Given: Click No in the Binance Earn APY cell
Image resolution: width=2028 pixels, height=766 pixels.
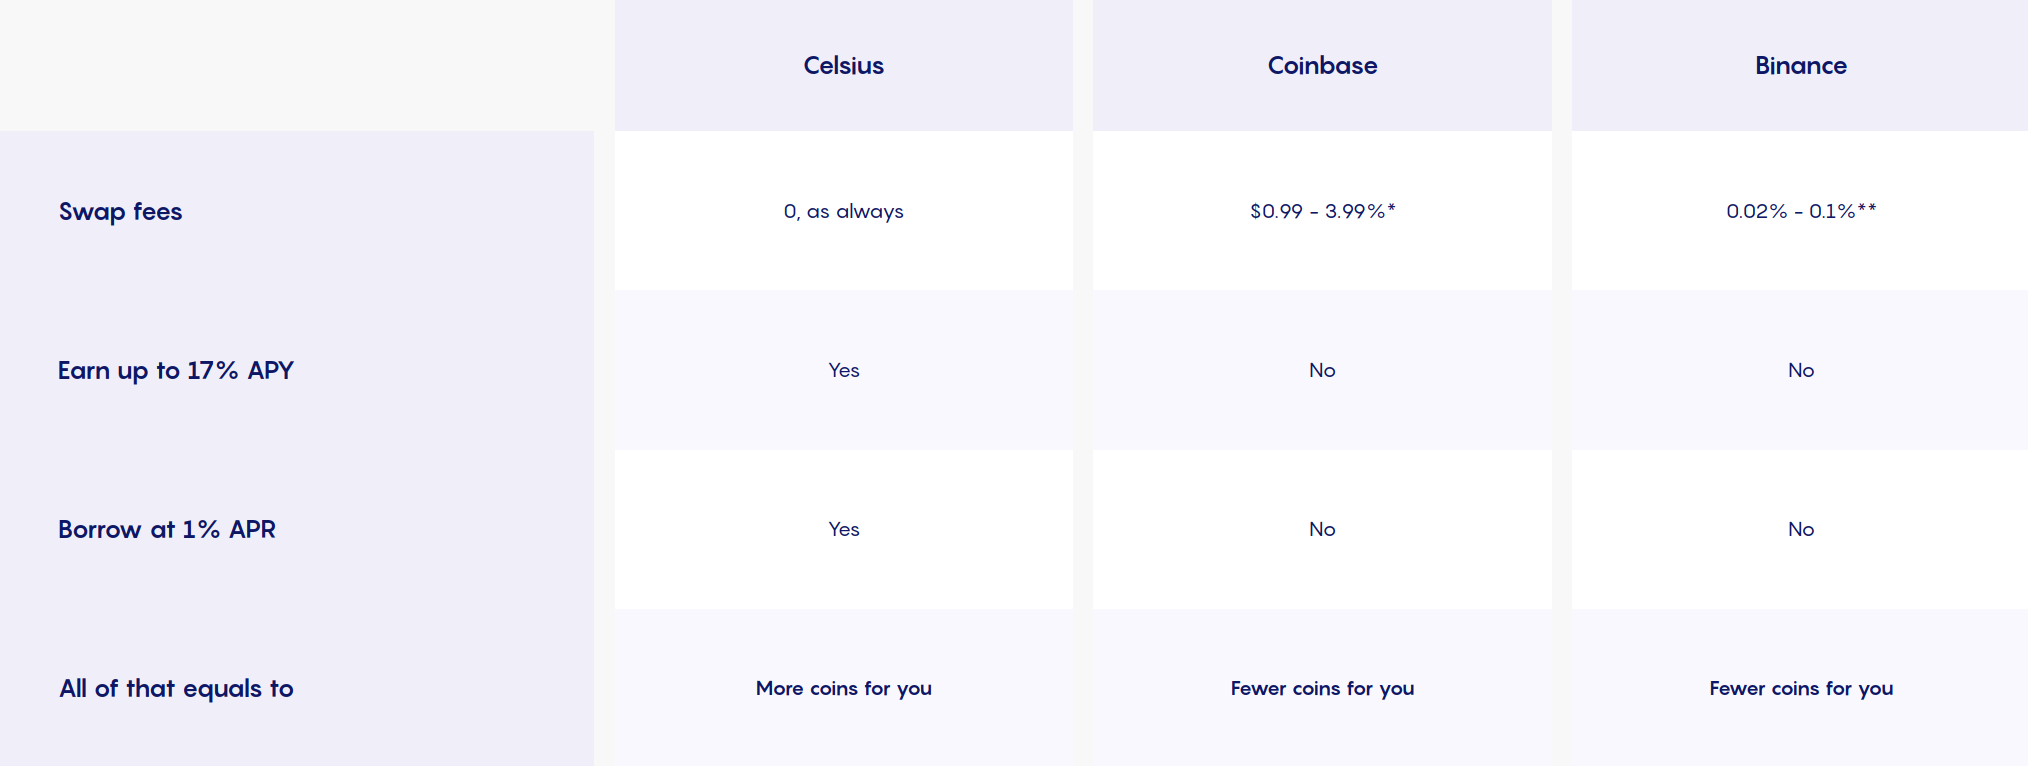Looking at the screenshot, I should point(1801,370).
